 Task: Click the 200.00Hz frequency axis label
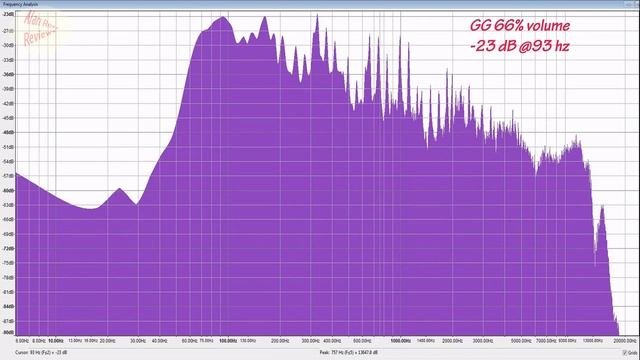(x=280, y=340)
